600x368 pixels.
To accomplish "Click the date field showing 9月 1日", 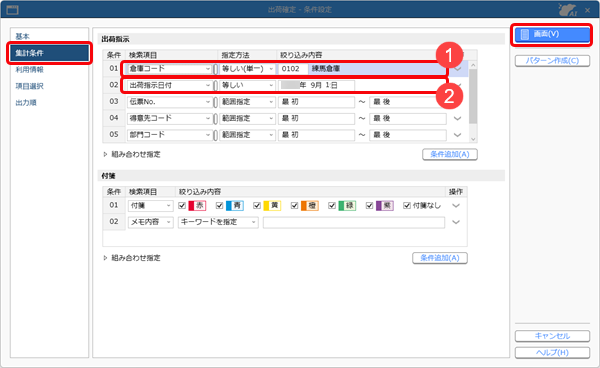I will 316,85.
